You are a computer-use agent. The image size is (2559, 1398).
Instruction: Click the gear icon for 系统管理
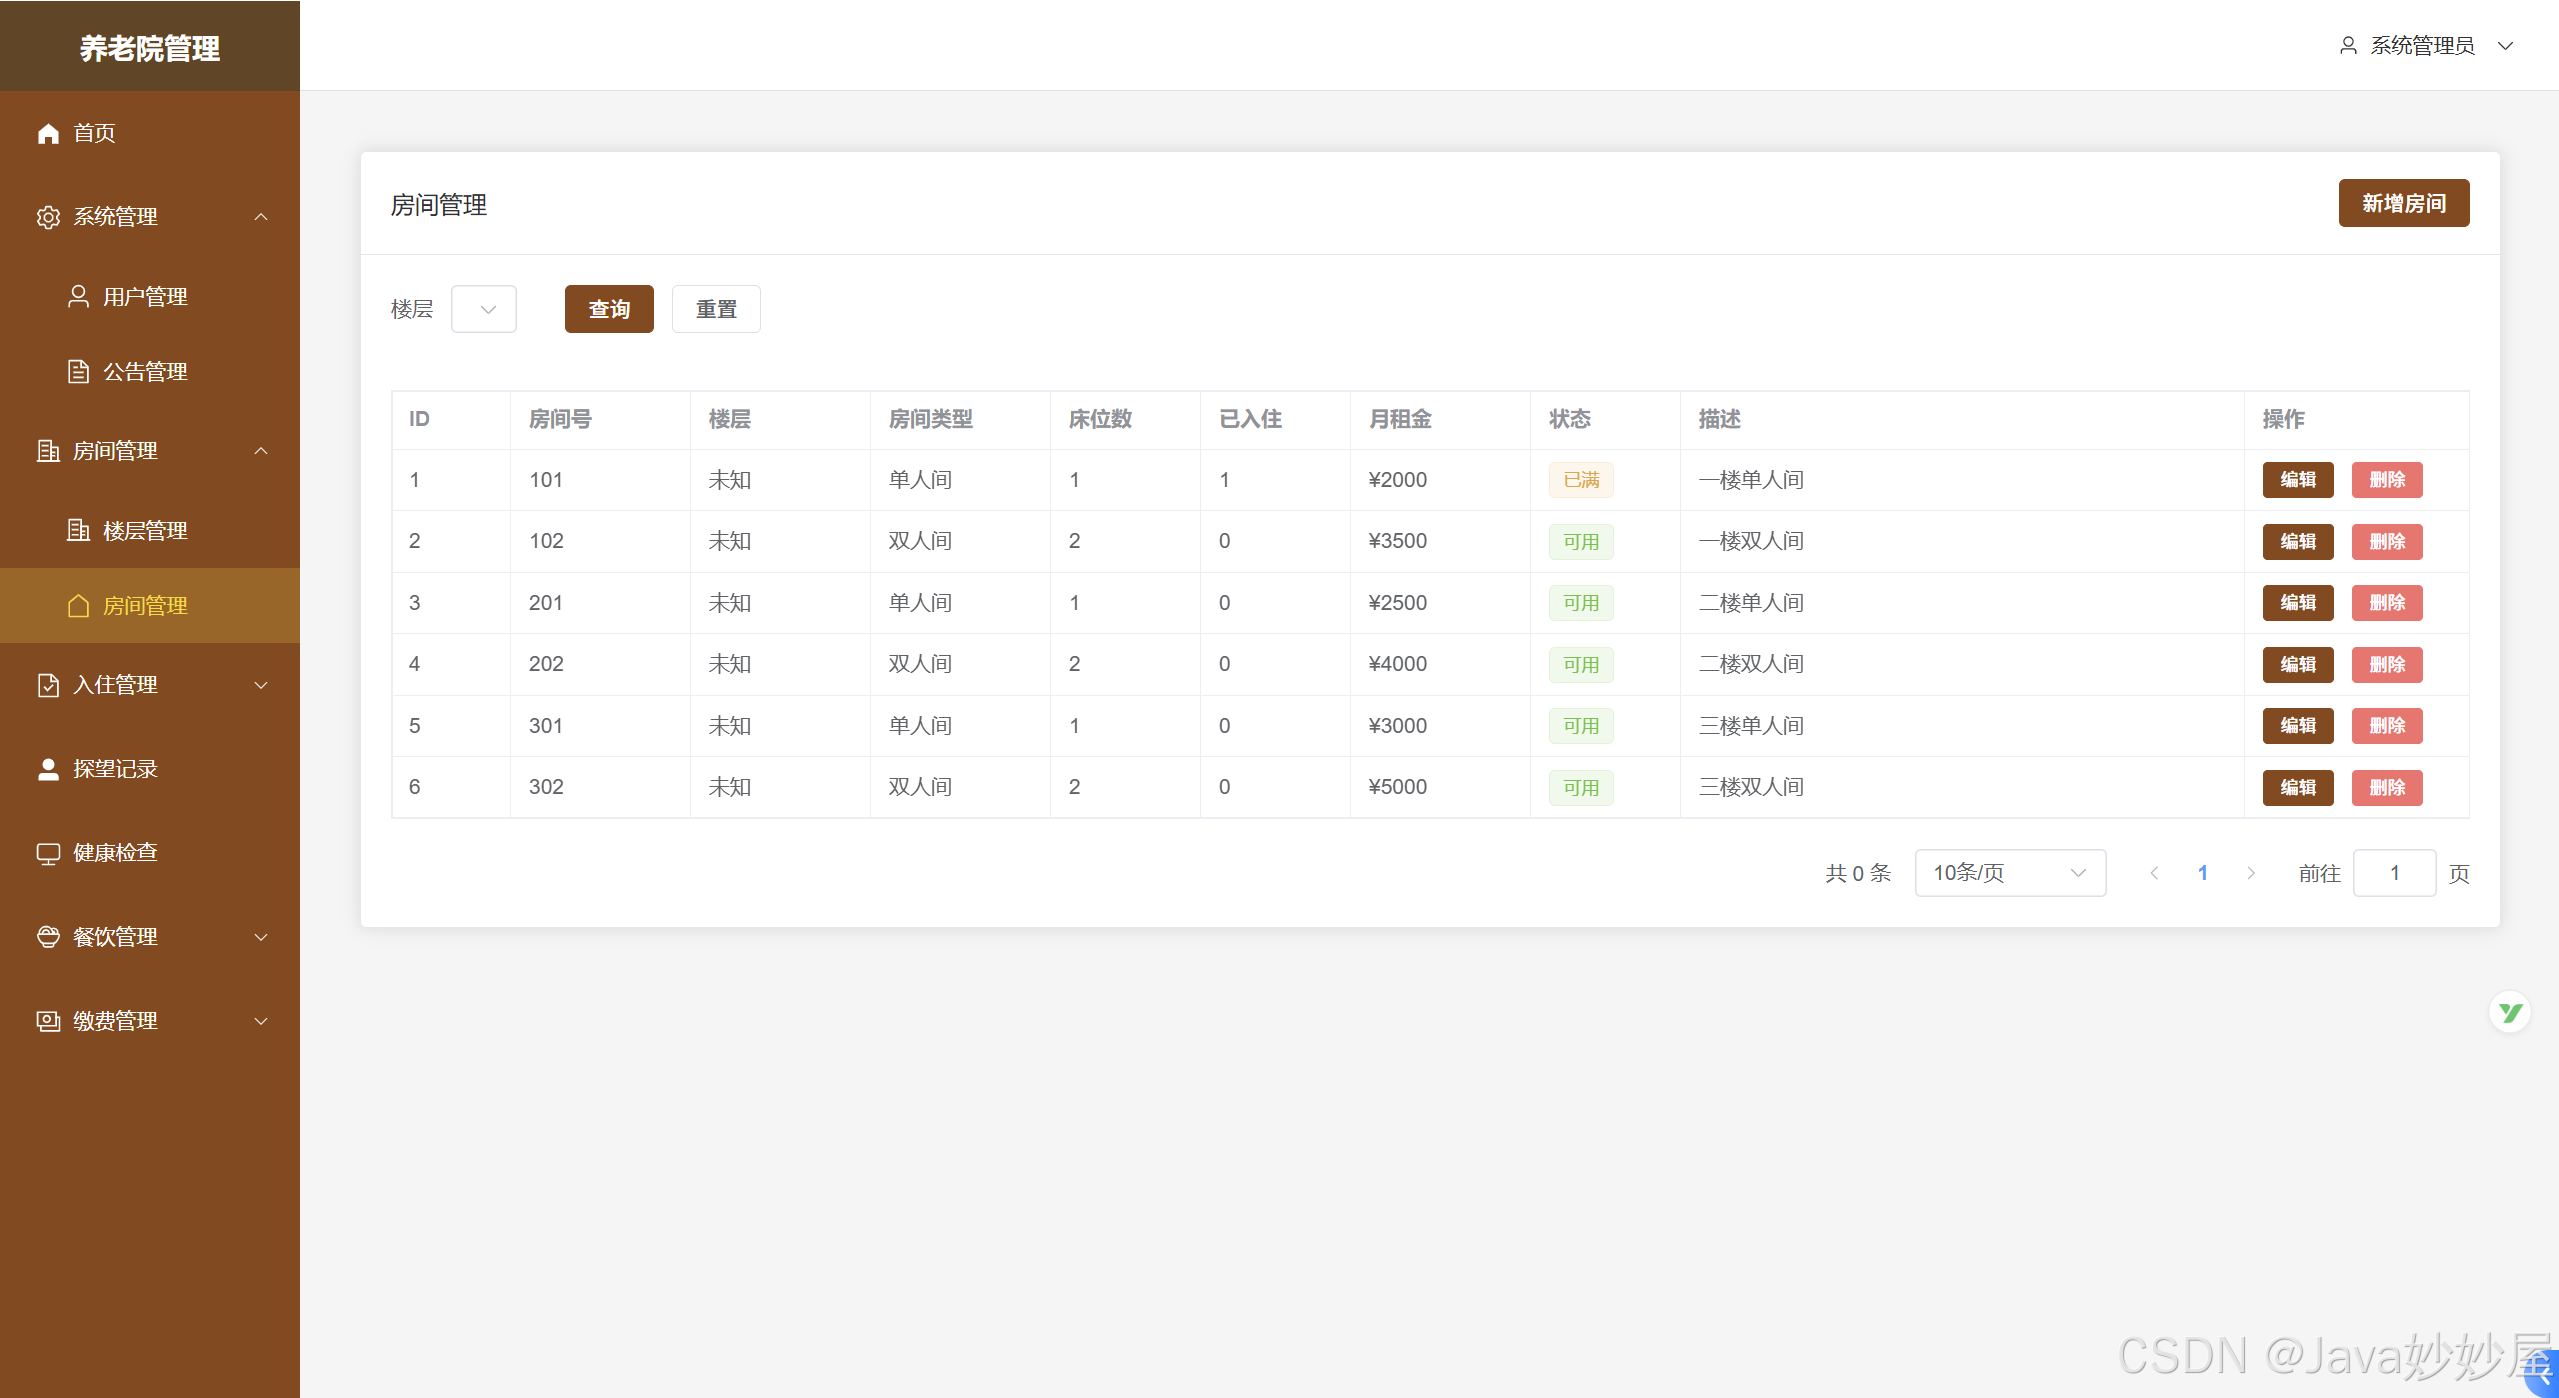coord(48,217)
